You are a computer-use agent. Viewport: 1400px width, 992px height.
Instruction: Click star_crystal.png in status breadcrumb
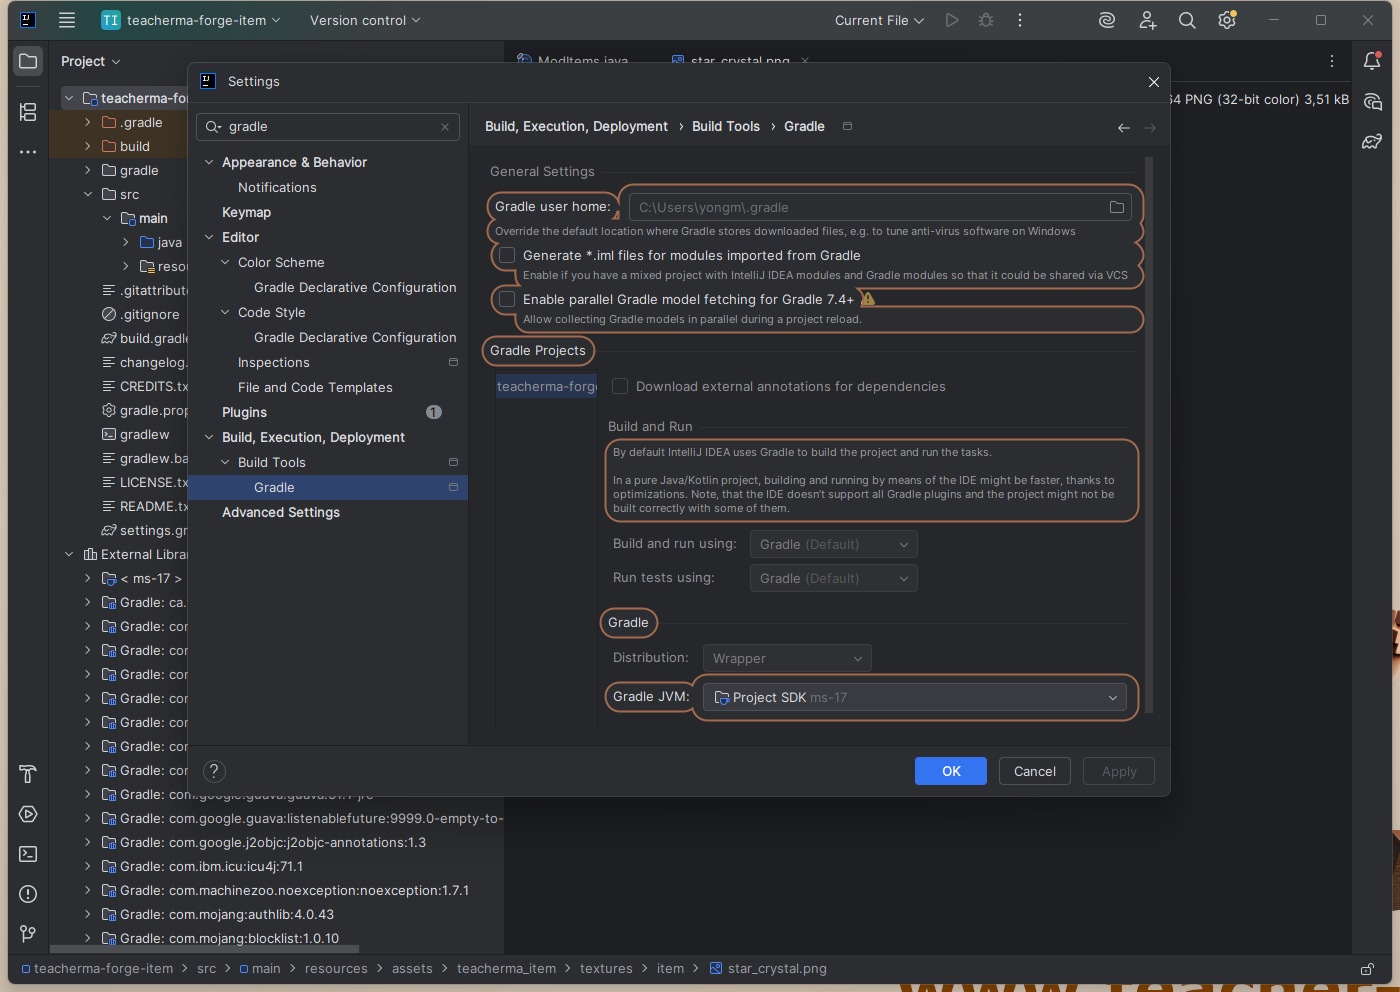coord(777,969)
